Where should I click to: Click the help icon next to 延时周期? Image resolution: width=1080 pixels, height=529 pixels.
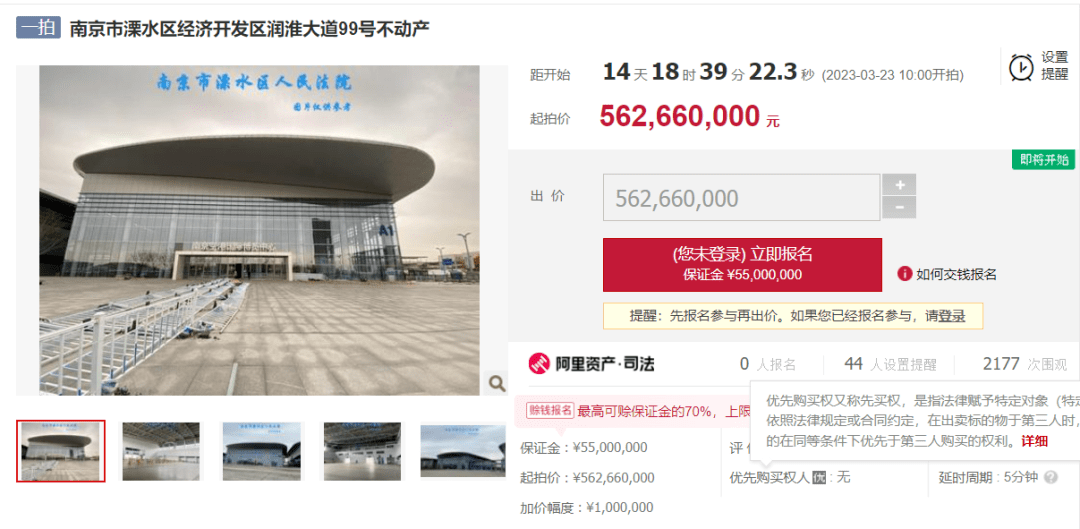point(1050,477)
